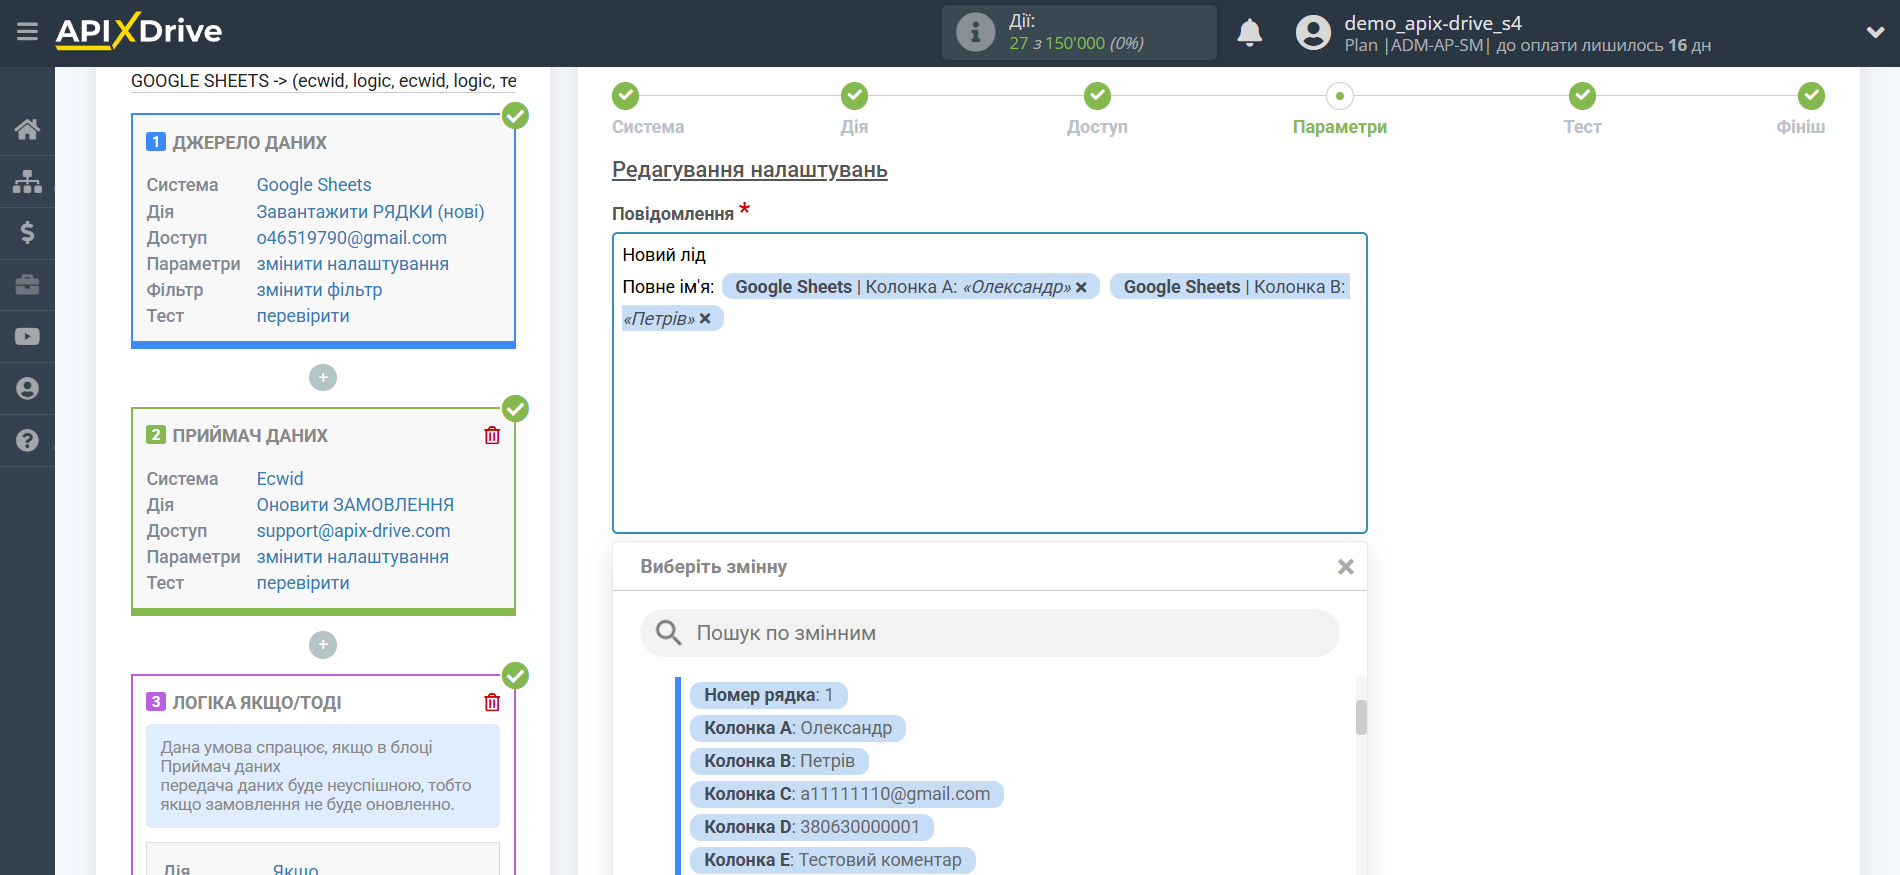Click the account avatar icon
This screenshot has height=875, width=1900.
point(1313,33)
